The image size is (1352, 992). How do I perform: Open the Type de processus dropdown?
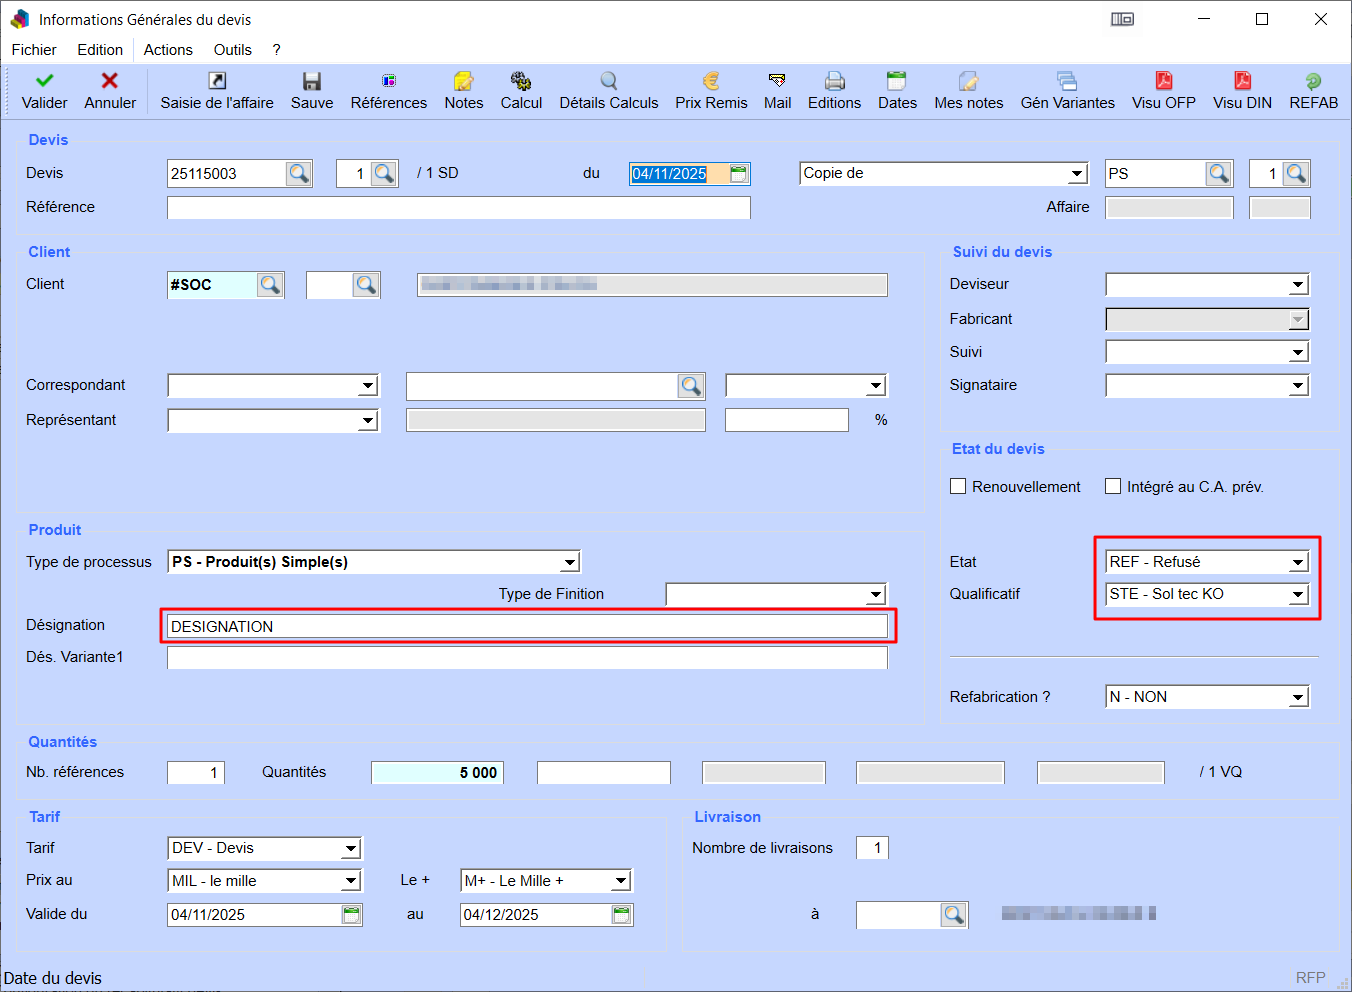click(x=569, y=563)
